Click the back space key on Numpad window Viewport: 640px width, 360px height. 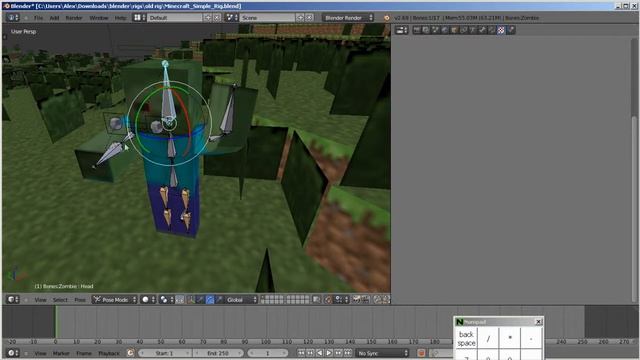point(466,338)
